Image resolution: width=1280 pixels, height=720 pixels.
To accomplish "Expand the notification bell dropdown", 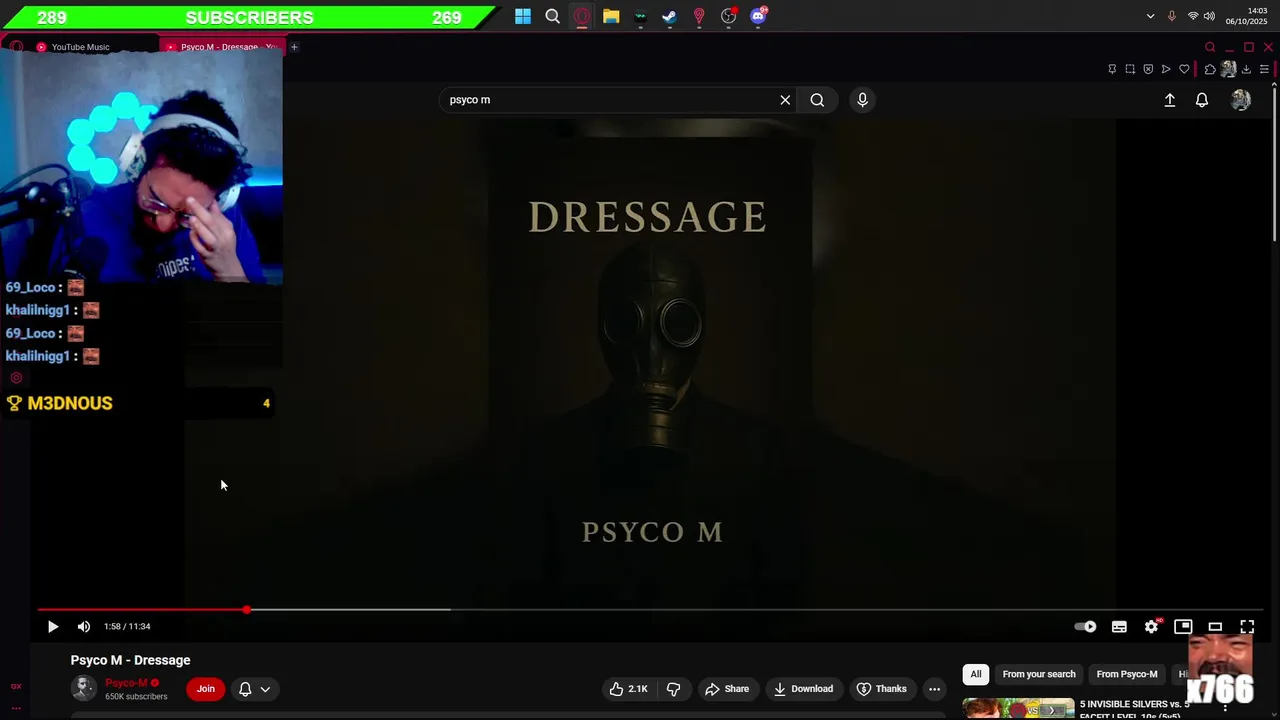I will (254, 689).
